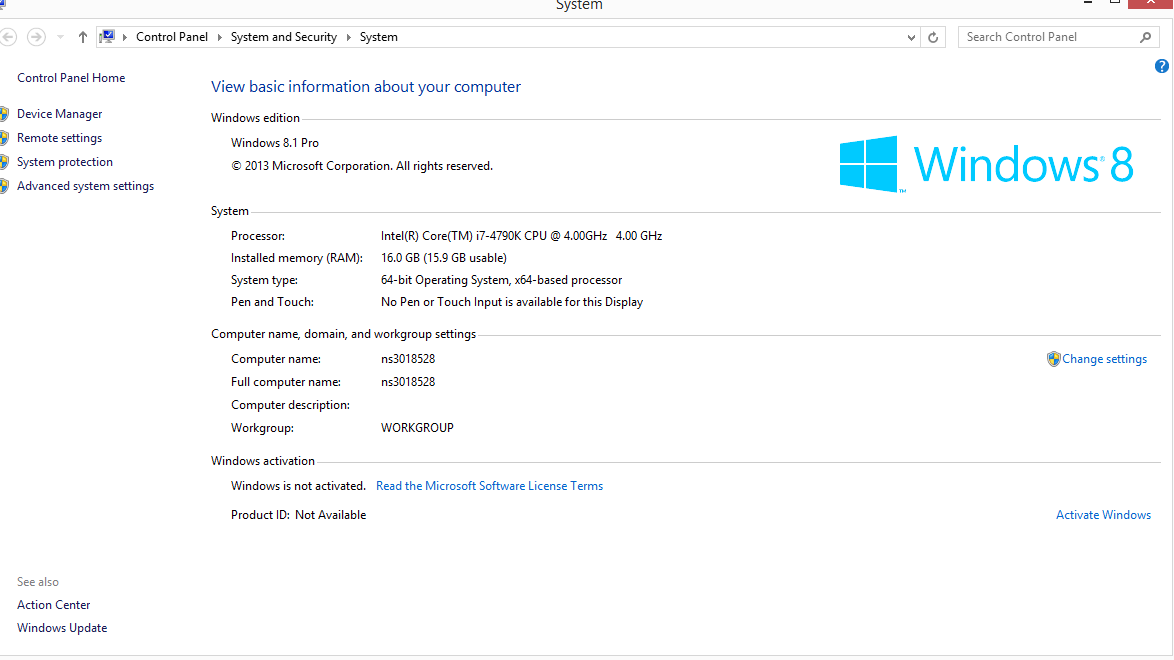
Task: Click the i7-4790K processor value
Action: tap(521, 236)
